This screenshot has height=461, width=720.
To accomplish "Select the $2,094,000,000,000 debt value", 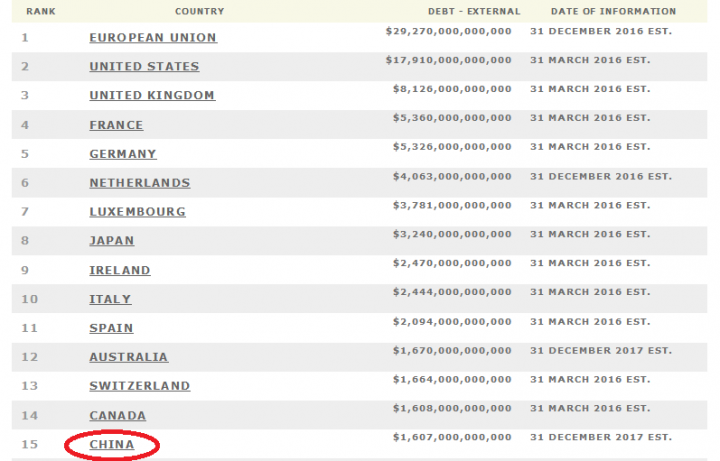I will pyautogui.click(x=452, y=322).
